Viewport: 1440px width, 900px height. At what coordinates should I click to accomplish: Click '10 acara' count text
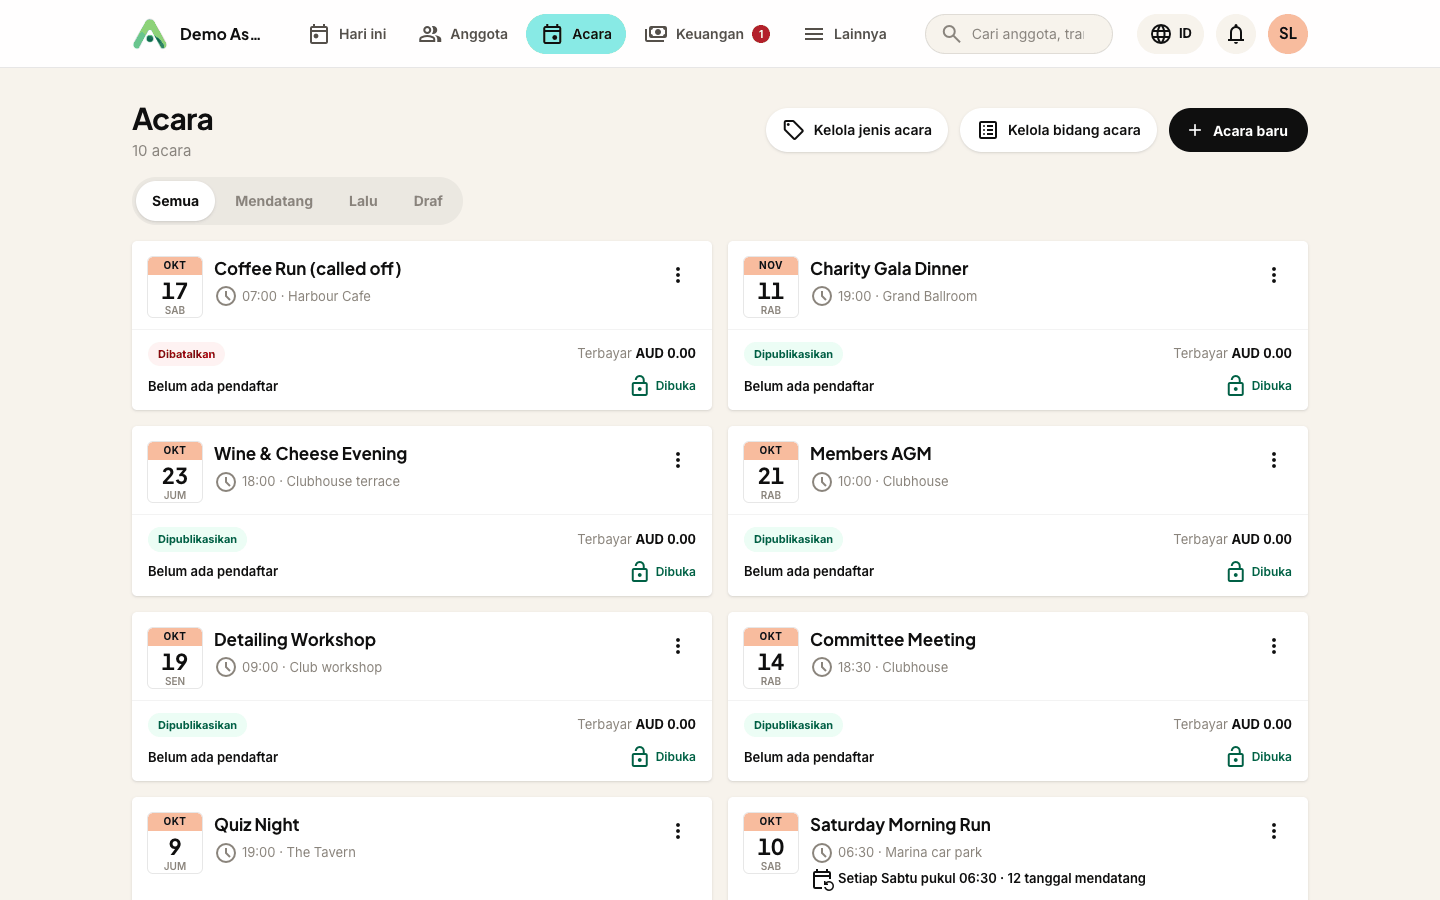click(x=162, y=151)
